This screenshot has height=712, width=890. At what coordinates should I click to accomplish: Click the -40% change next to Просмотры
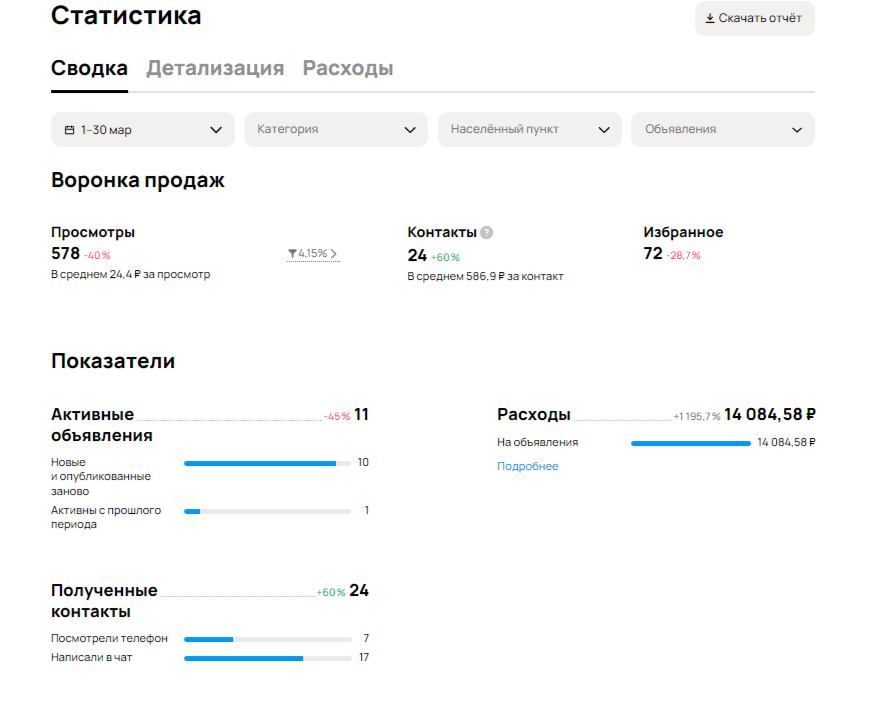coord(97,256)
